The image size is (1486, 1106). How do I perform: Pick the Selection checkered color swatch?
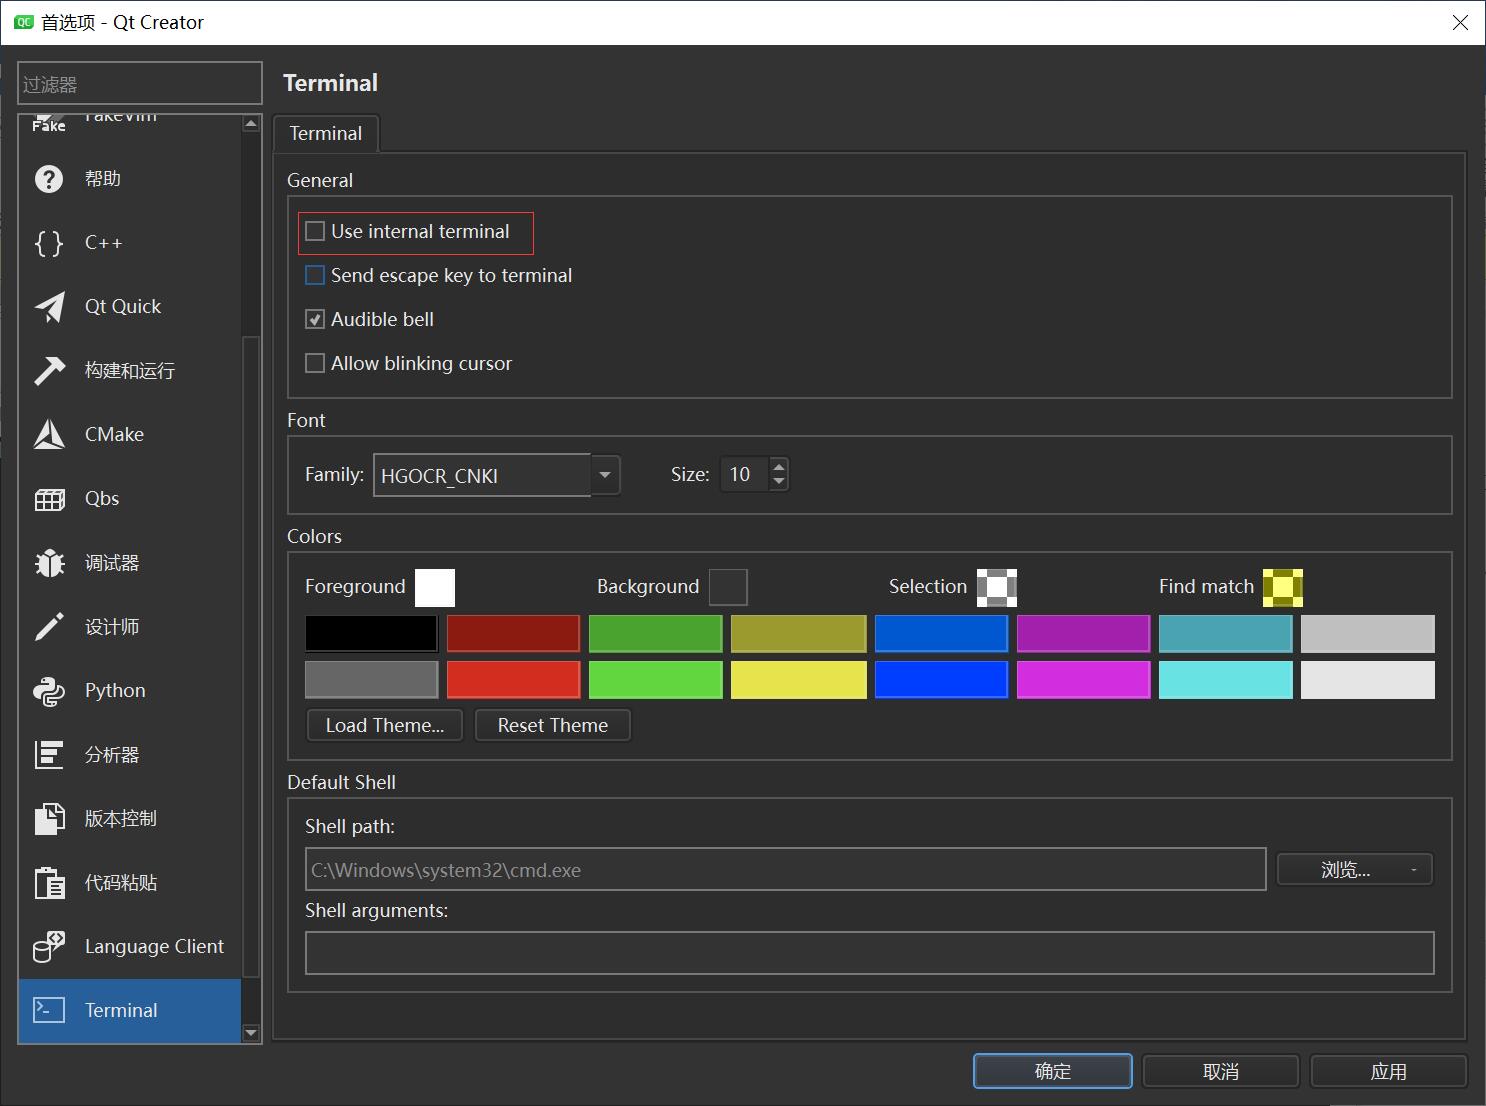[997, 587]
